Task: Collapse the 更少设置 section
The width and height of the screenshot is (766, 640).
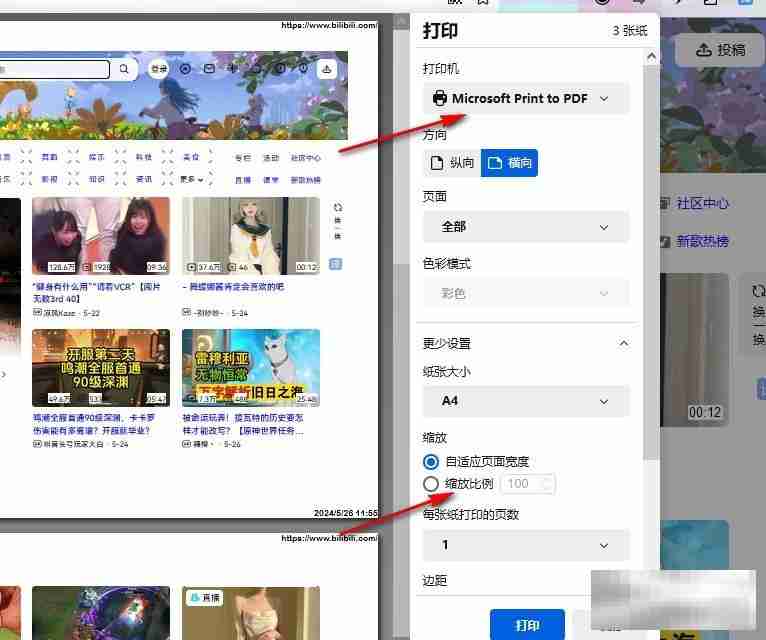Action: pyautogui.click(x=624, y=343)
